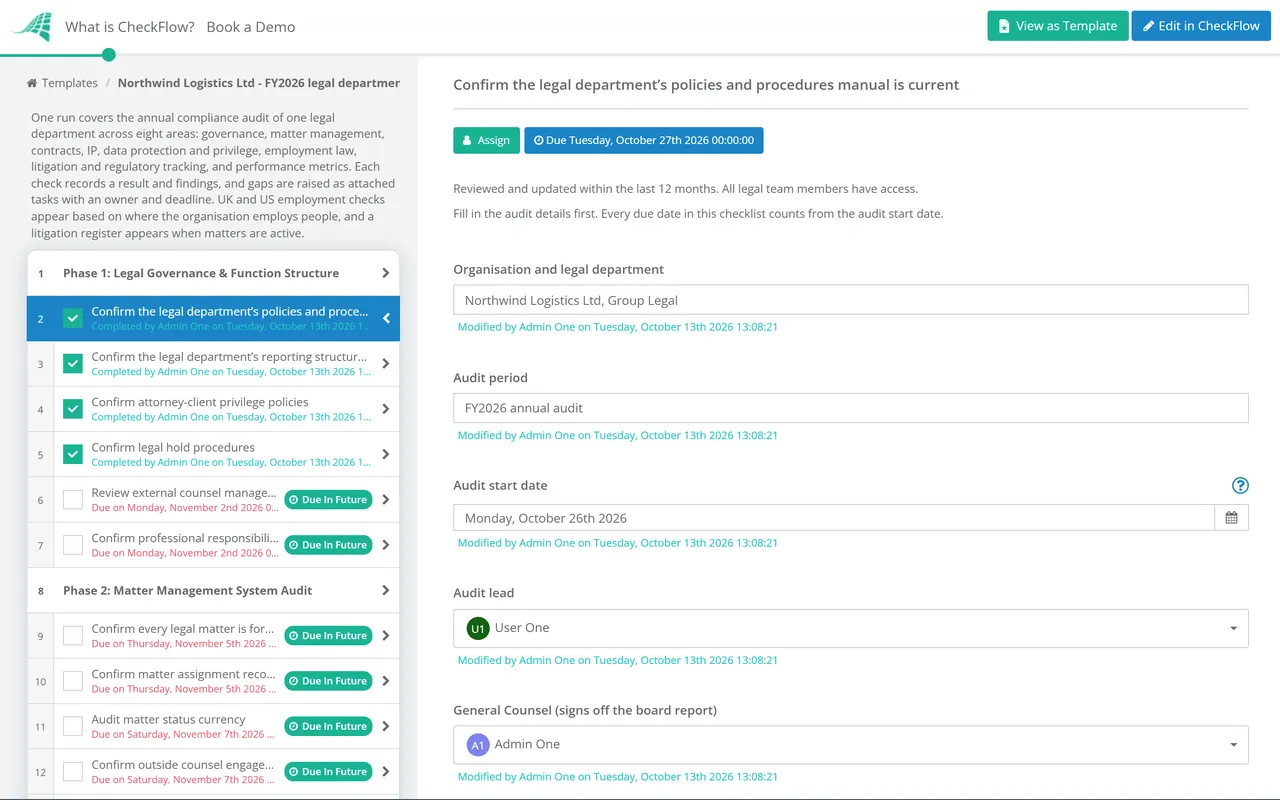Click the task title heading about policies manual
1280x800 pixels.
click(x=706, y=85)
